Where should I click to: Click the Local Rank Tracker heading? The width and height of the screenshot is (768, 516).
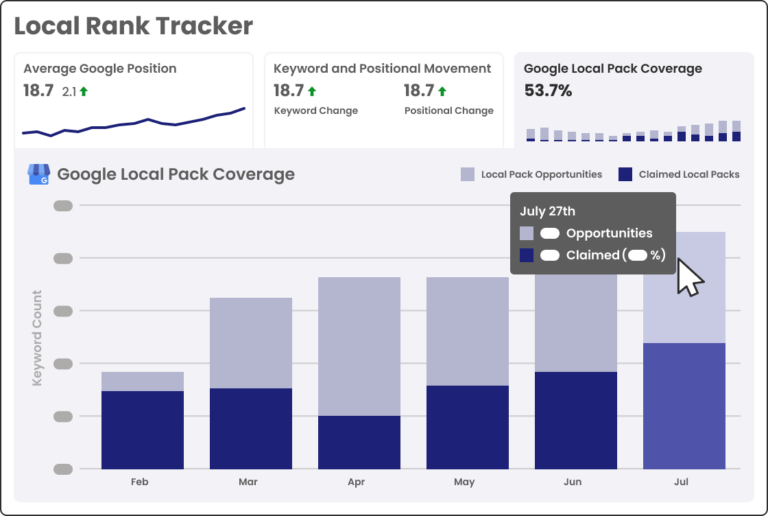[x=134, y=25]
